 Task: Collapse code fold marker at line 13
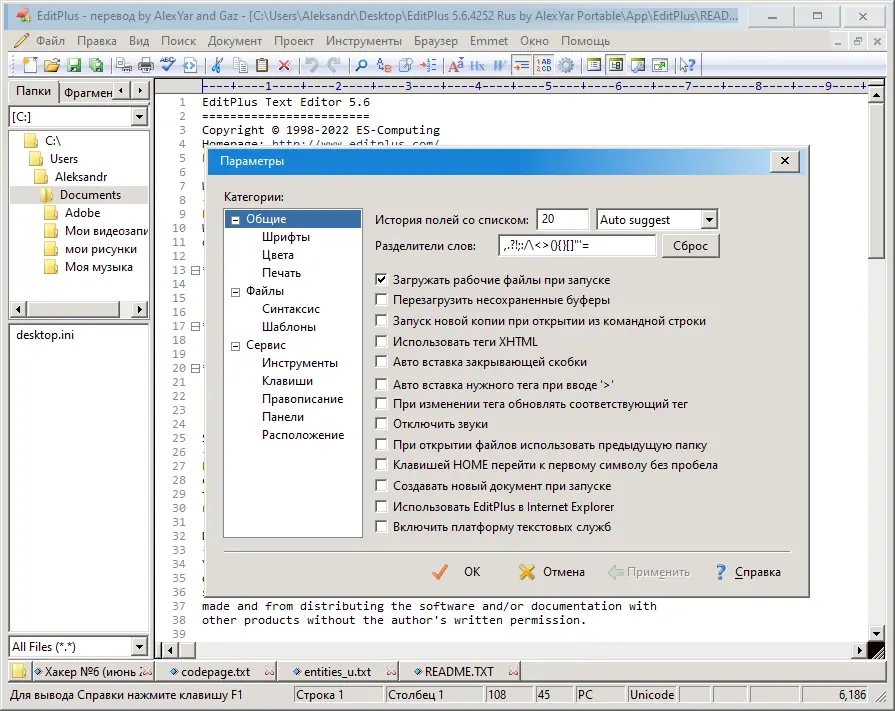point(195,270)
